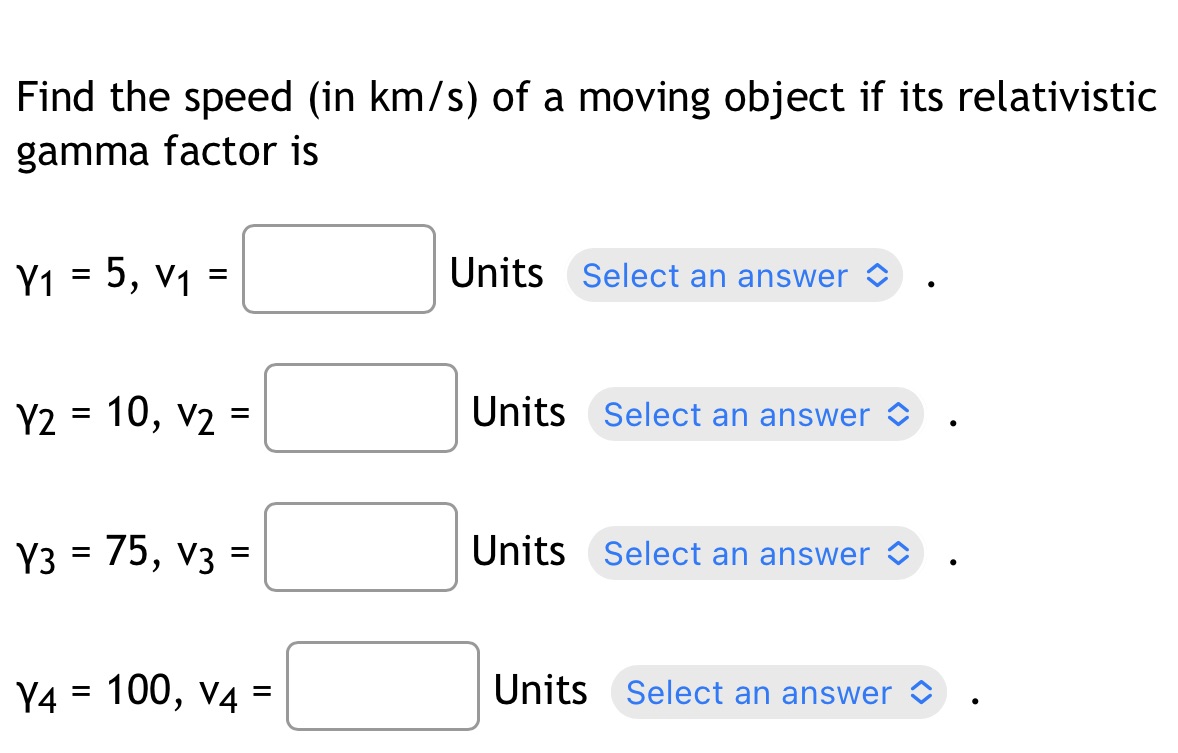Screen dimensions: 1178x753
Task: Click inside the v4 answer input box
Action: click(x=382, y=687)
